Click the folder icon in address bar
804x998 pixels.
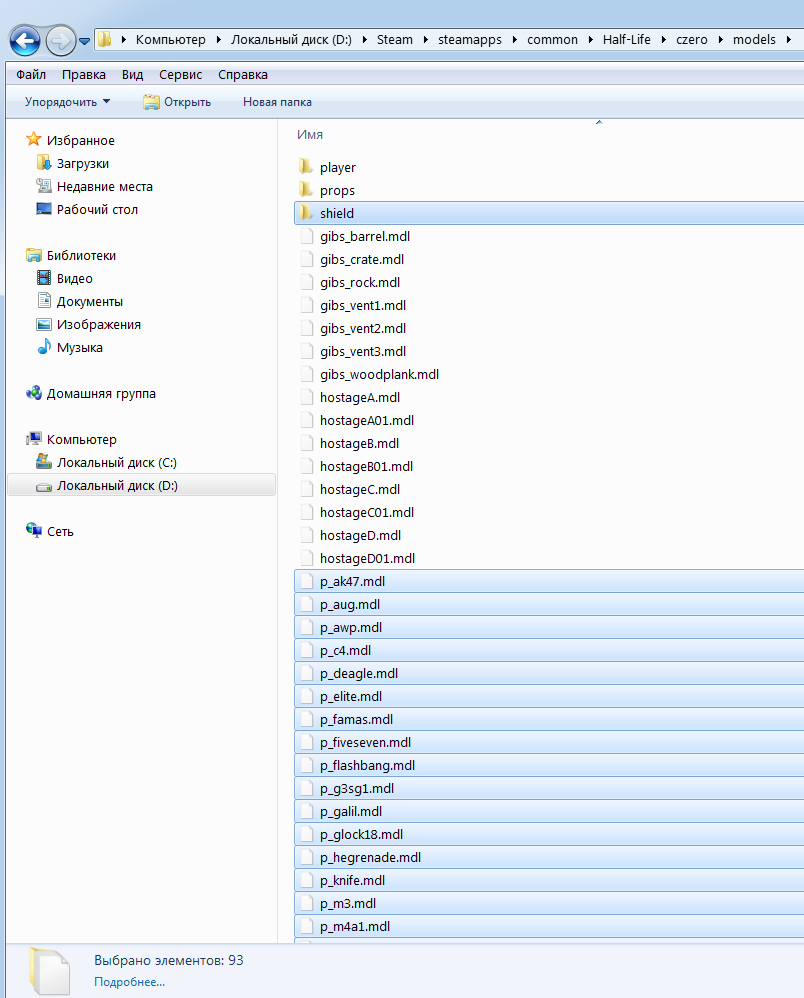click(x=104, y=39)
